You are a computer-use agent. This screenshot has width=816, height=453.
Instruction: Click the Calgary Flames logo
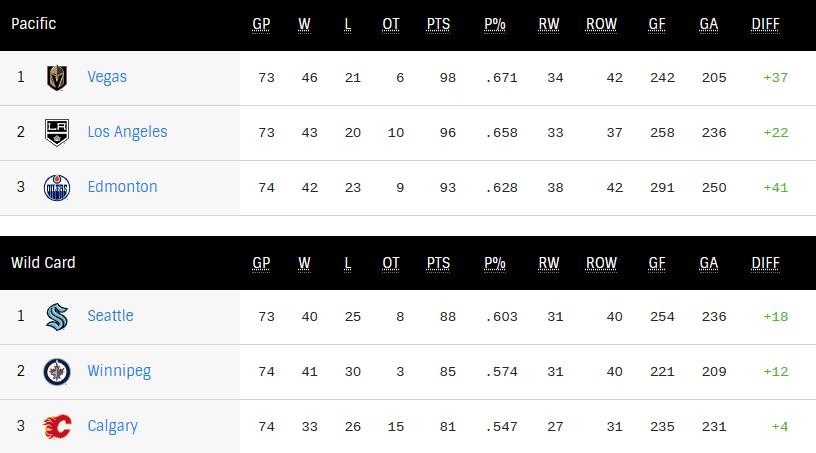(x=57, y=426)
